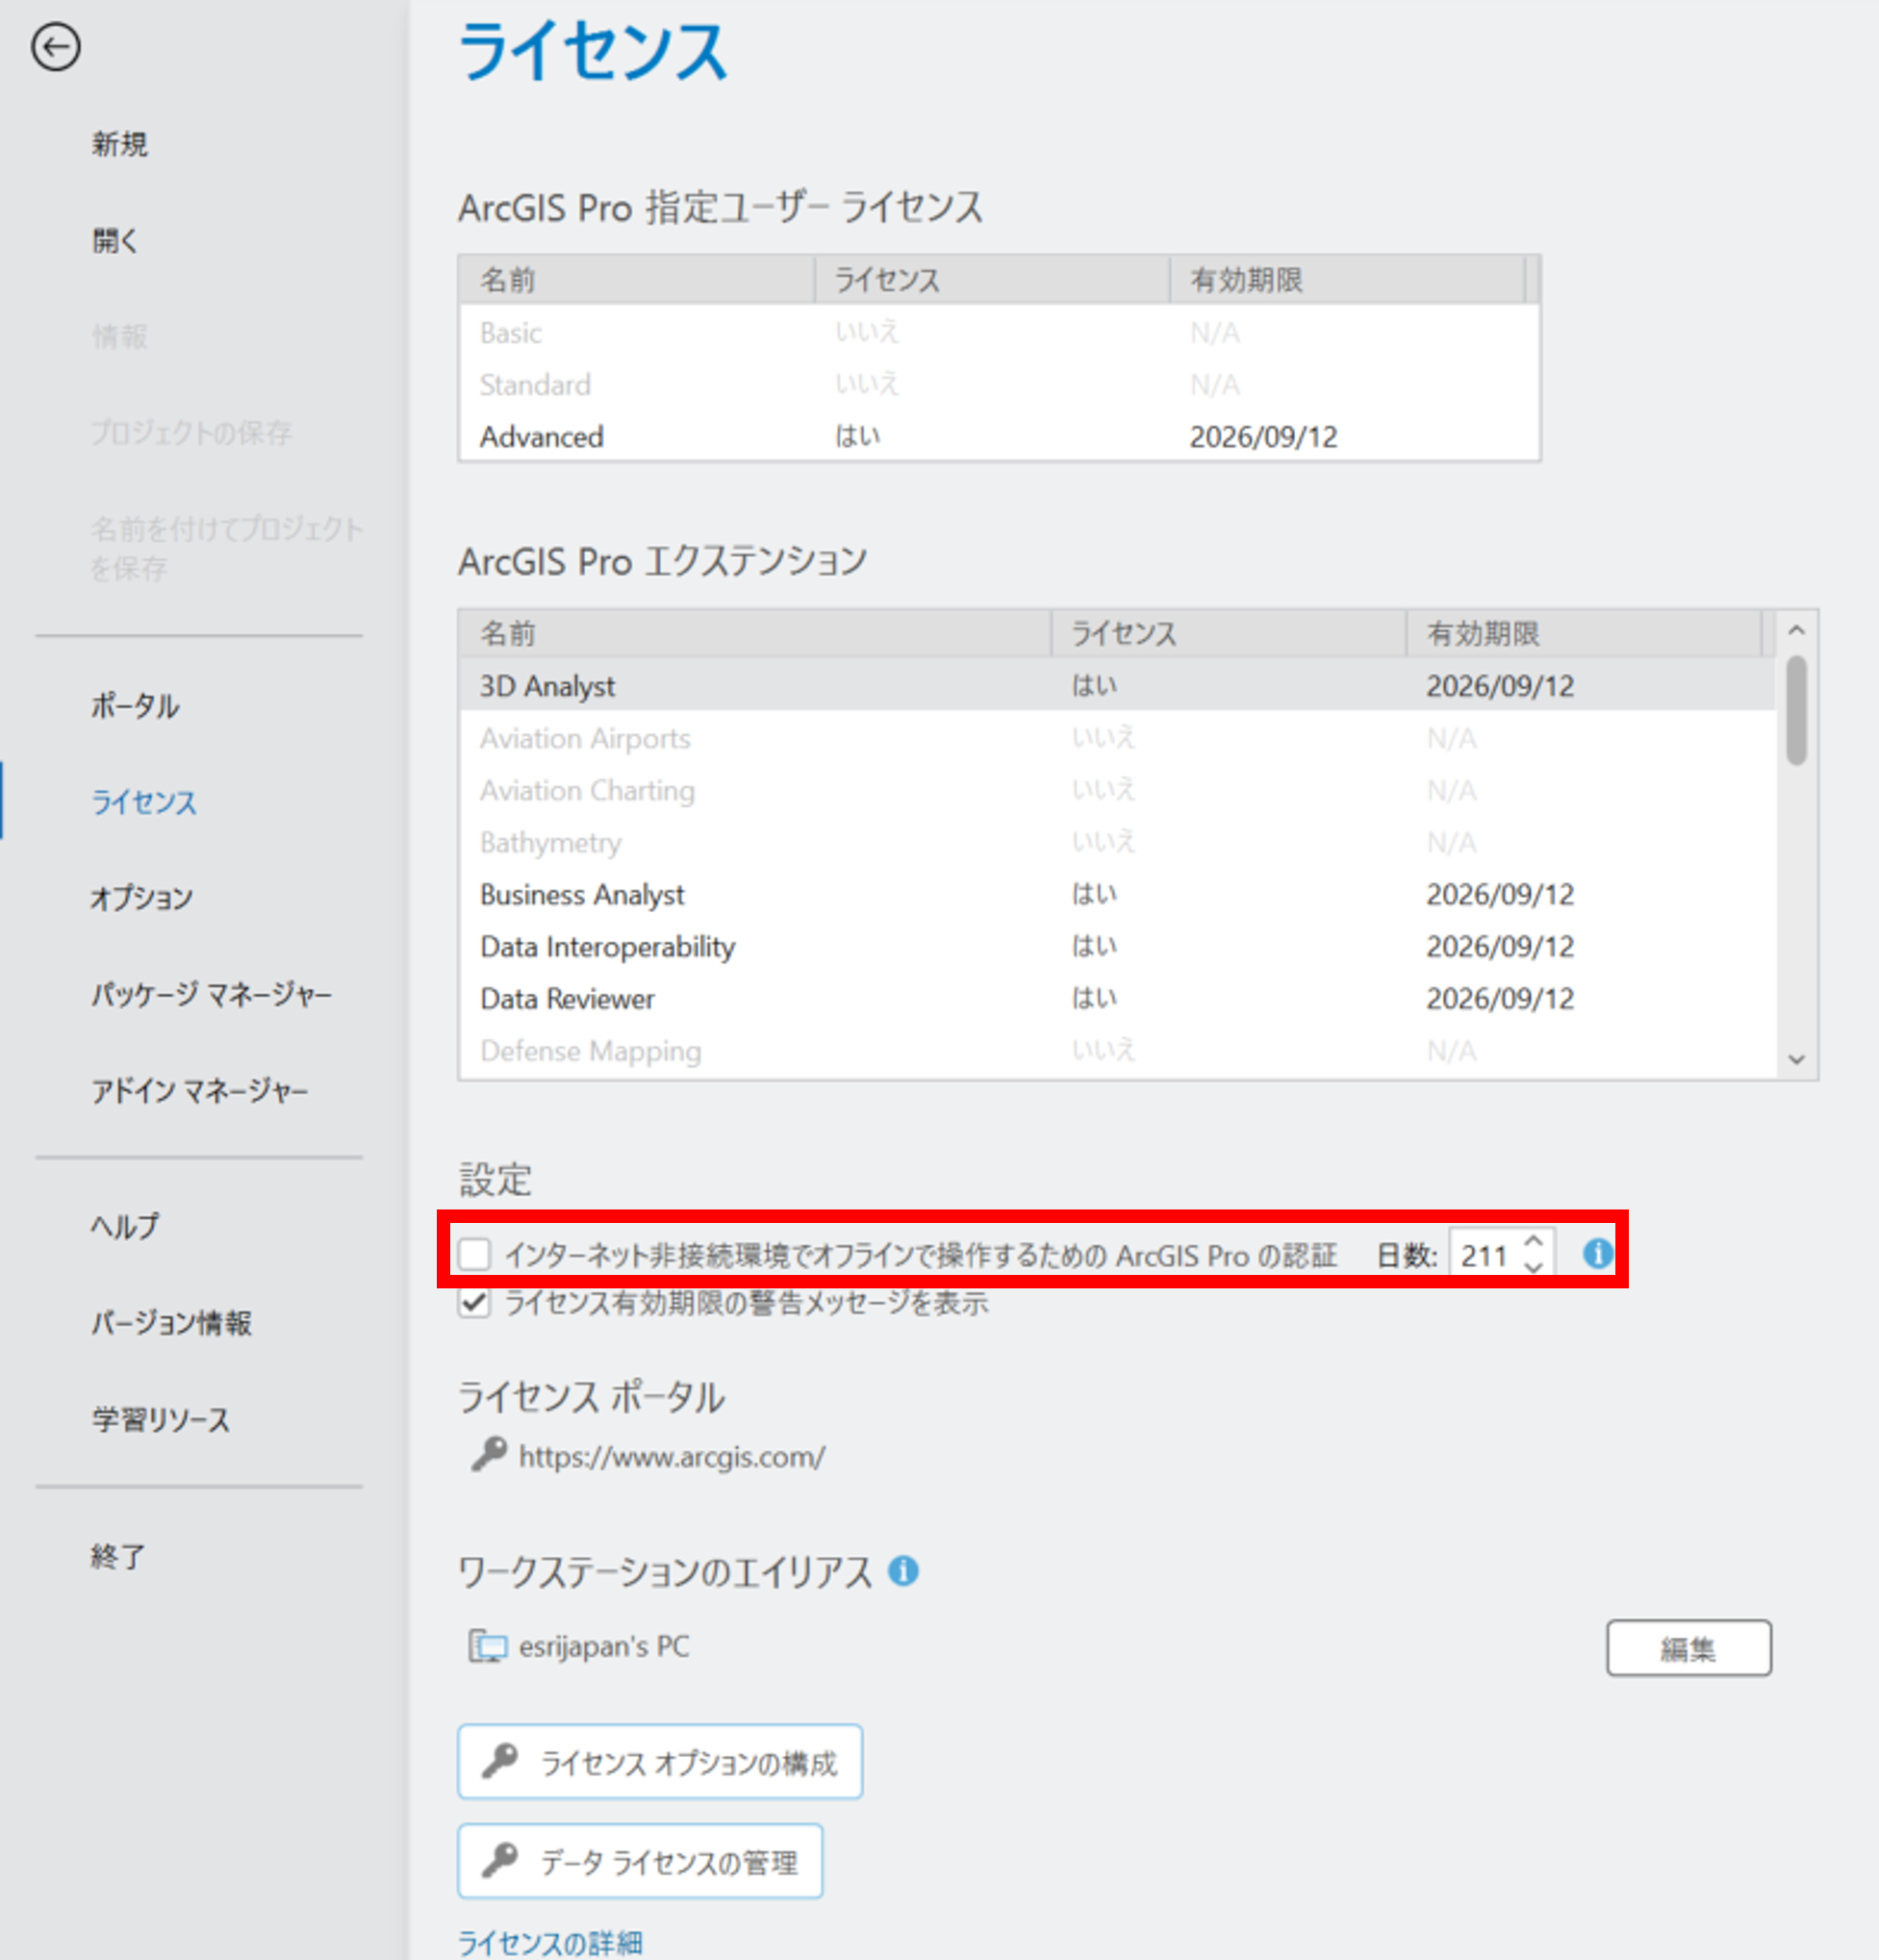Click the 日数 number input field
Screen dimensions: 1879x1960
point(1485,1255)
